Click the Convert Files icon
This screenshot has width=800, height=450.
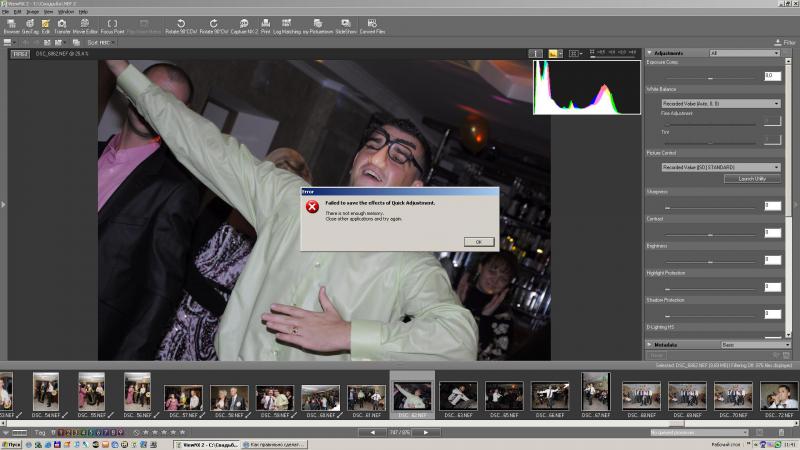coord(372,27)
